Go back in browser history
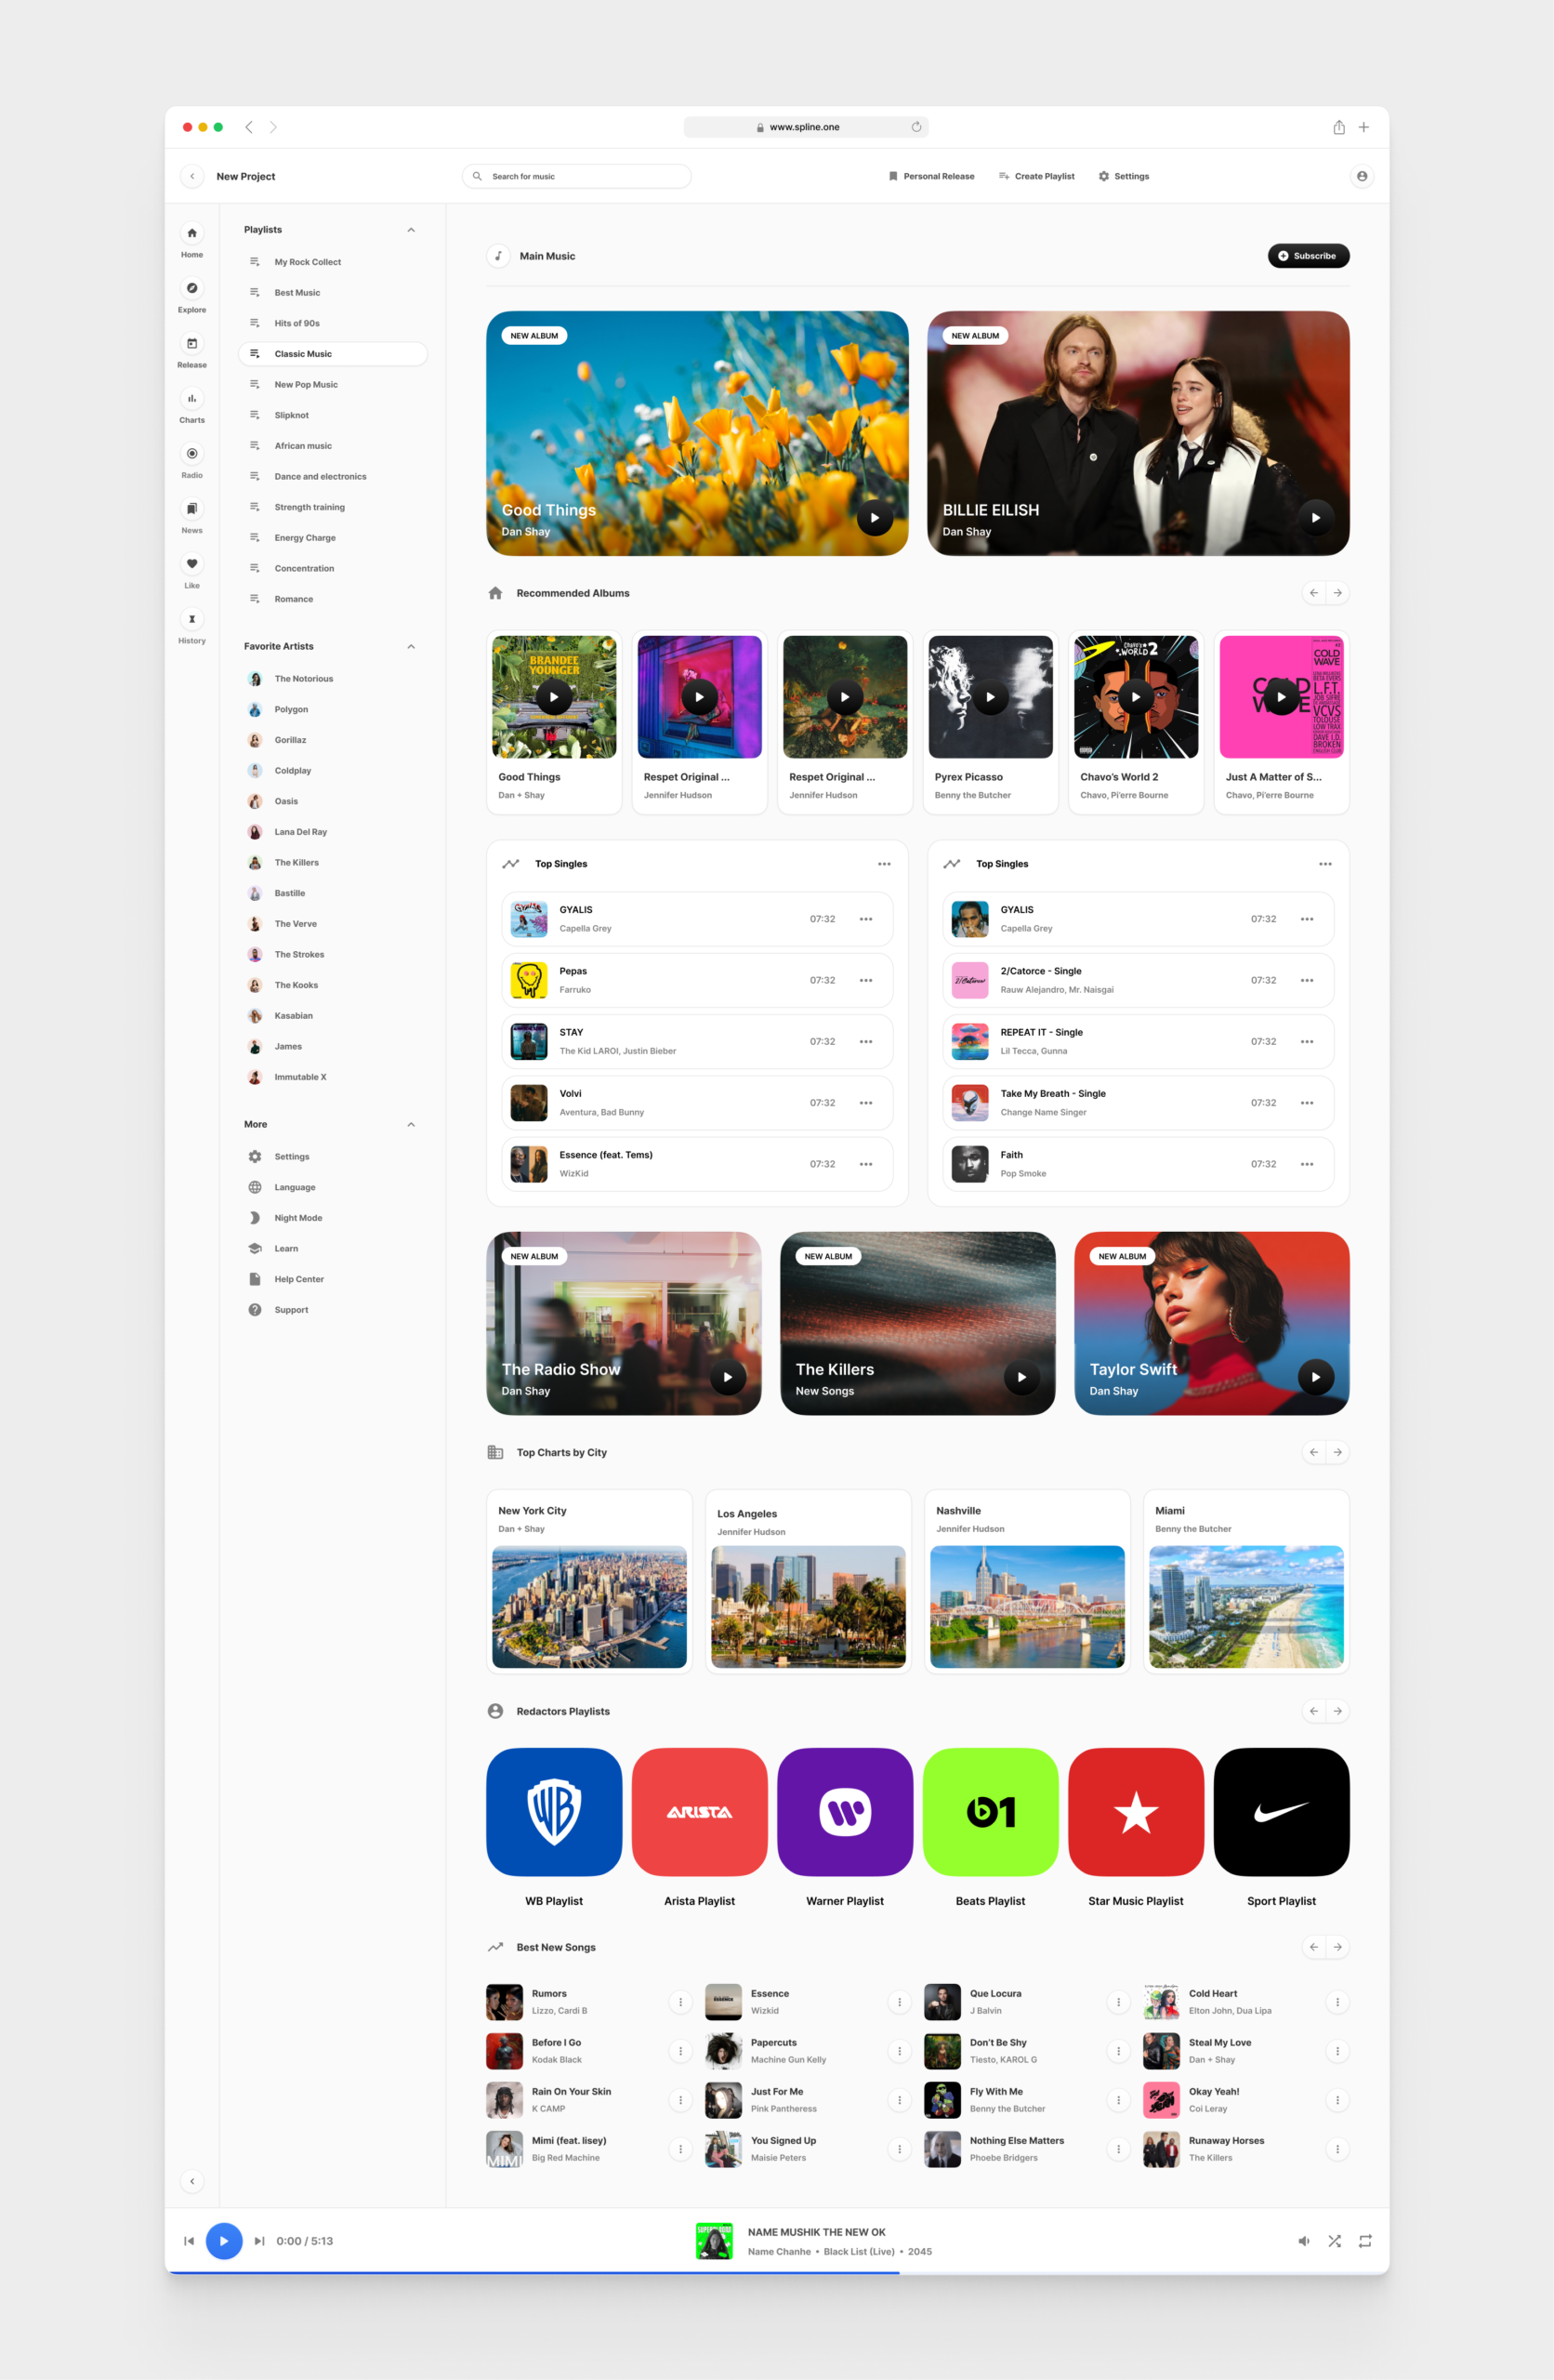Image resolution: width=1554 pixels, height=2380 pixels. (x=249, y=127)
